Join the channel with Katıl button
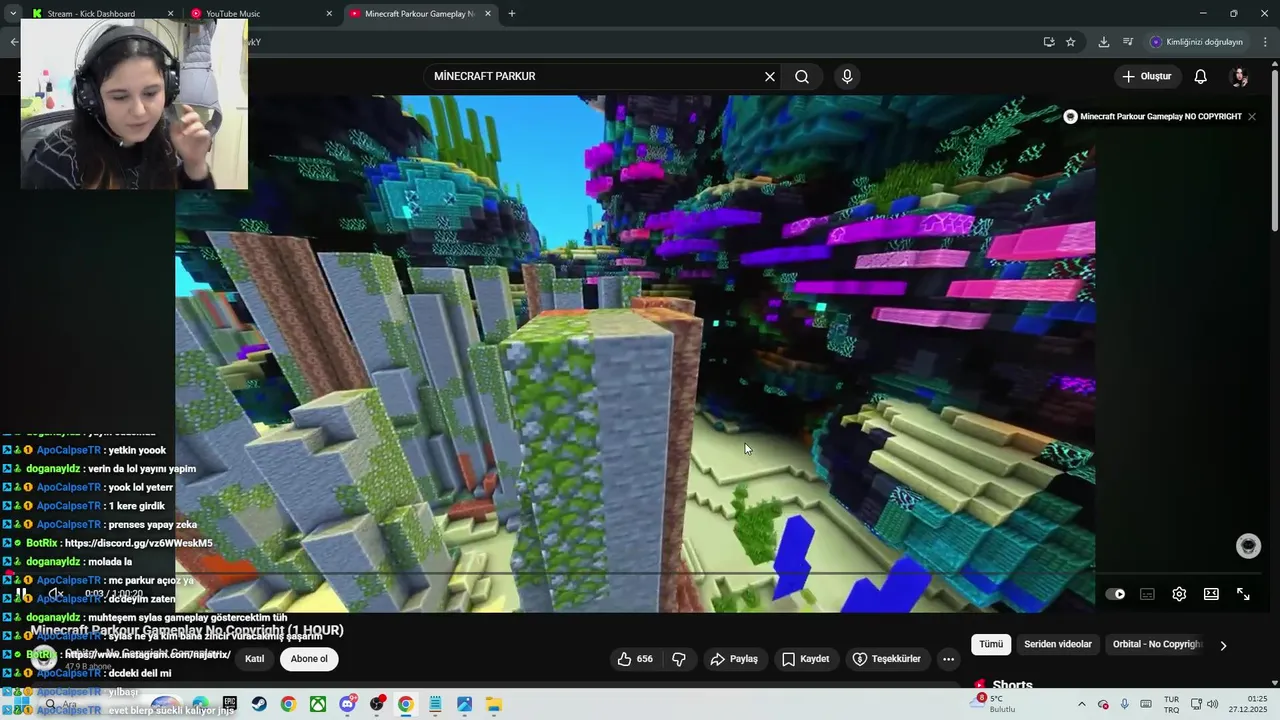1280x720 pixels. coord(255,659)
